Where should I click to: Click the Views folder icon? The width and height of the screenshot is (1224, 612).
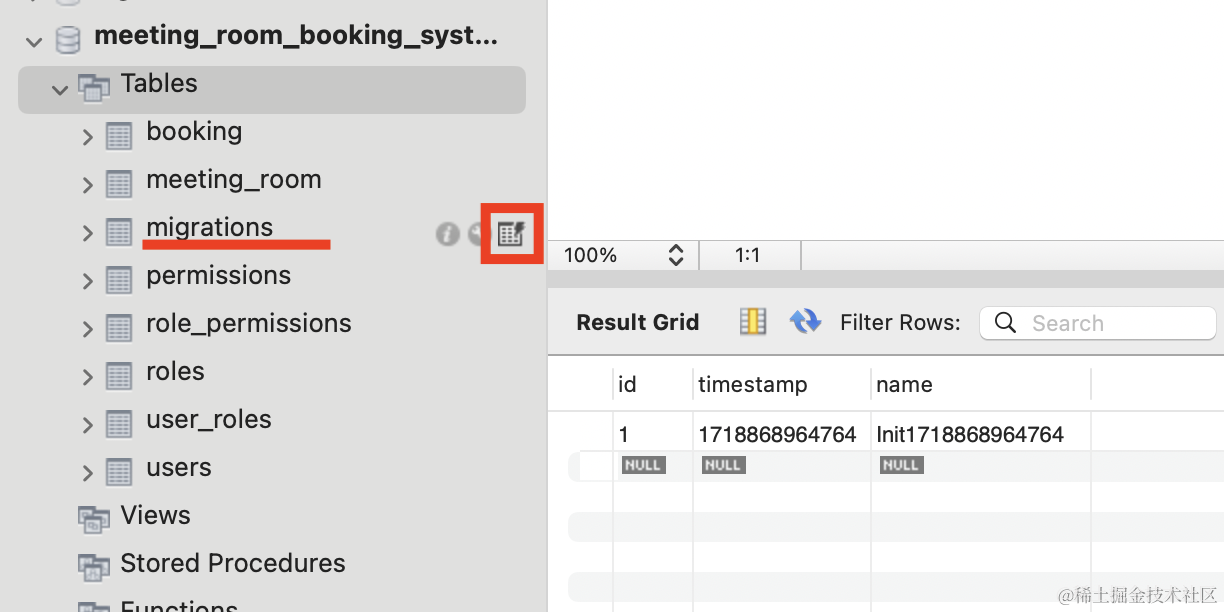click(94, 517)
